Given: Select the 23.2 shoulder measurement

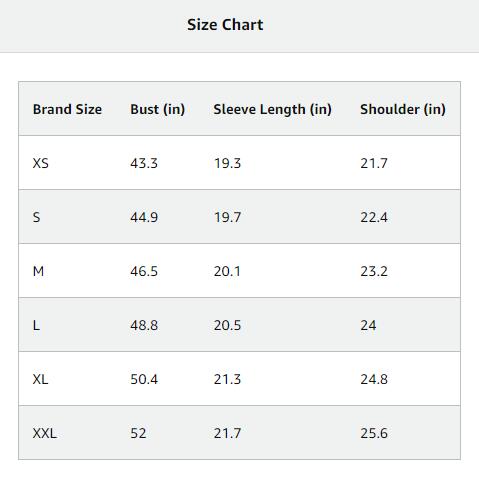Looking at the screenshot, I should click(374, 271).
